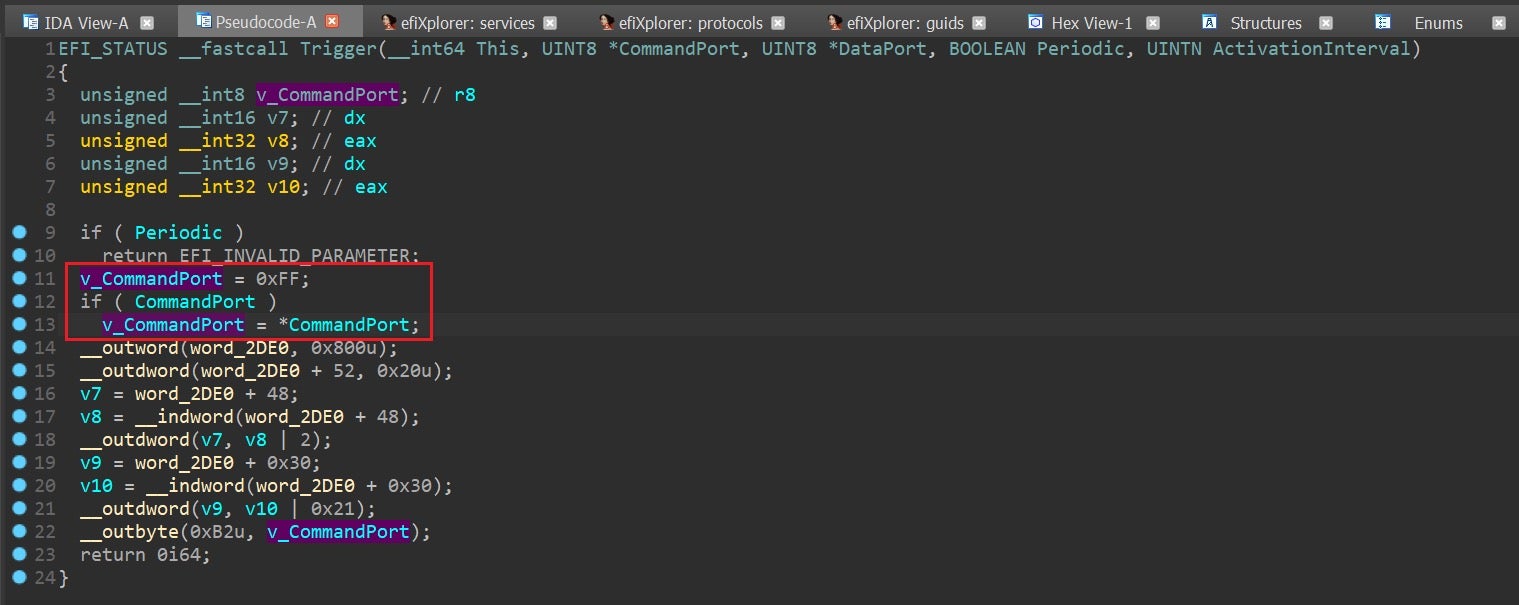The height and width of the screenshot is (605, 1519).
Task: Click the Structures tab icon
Action: click(1209, 22)
